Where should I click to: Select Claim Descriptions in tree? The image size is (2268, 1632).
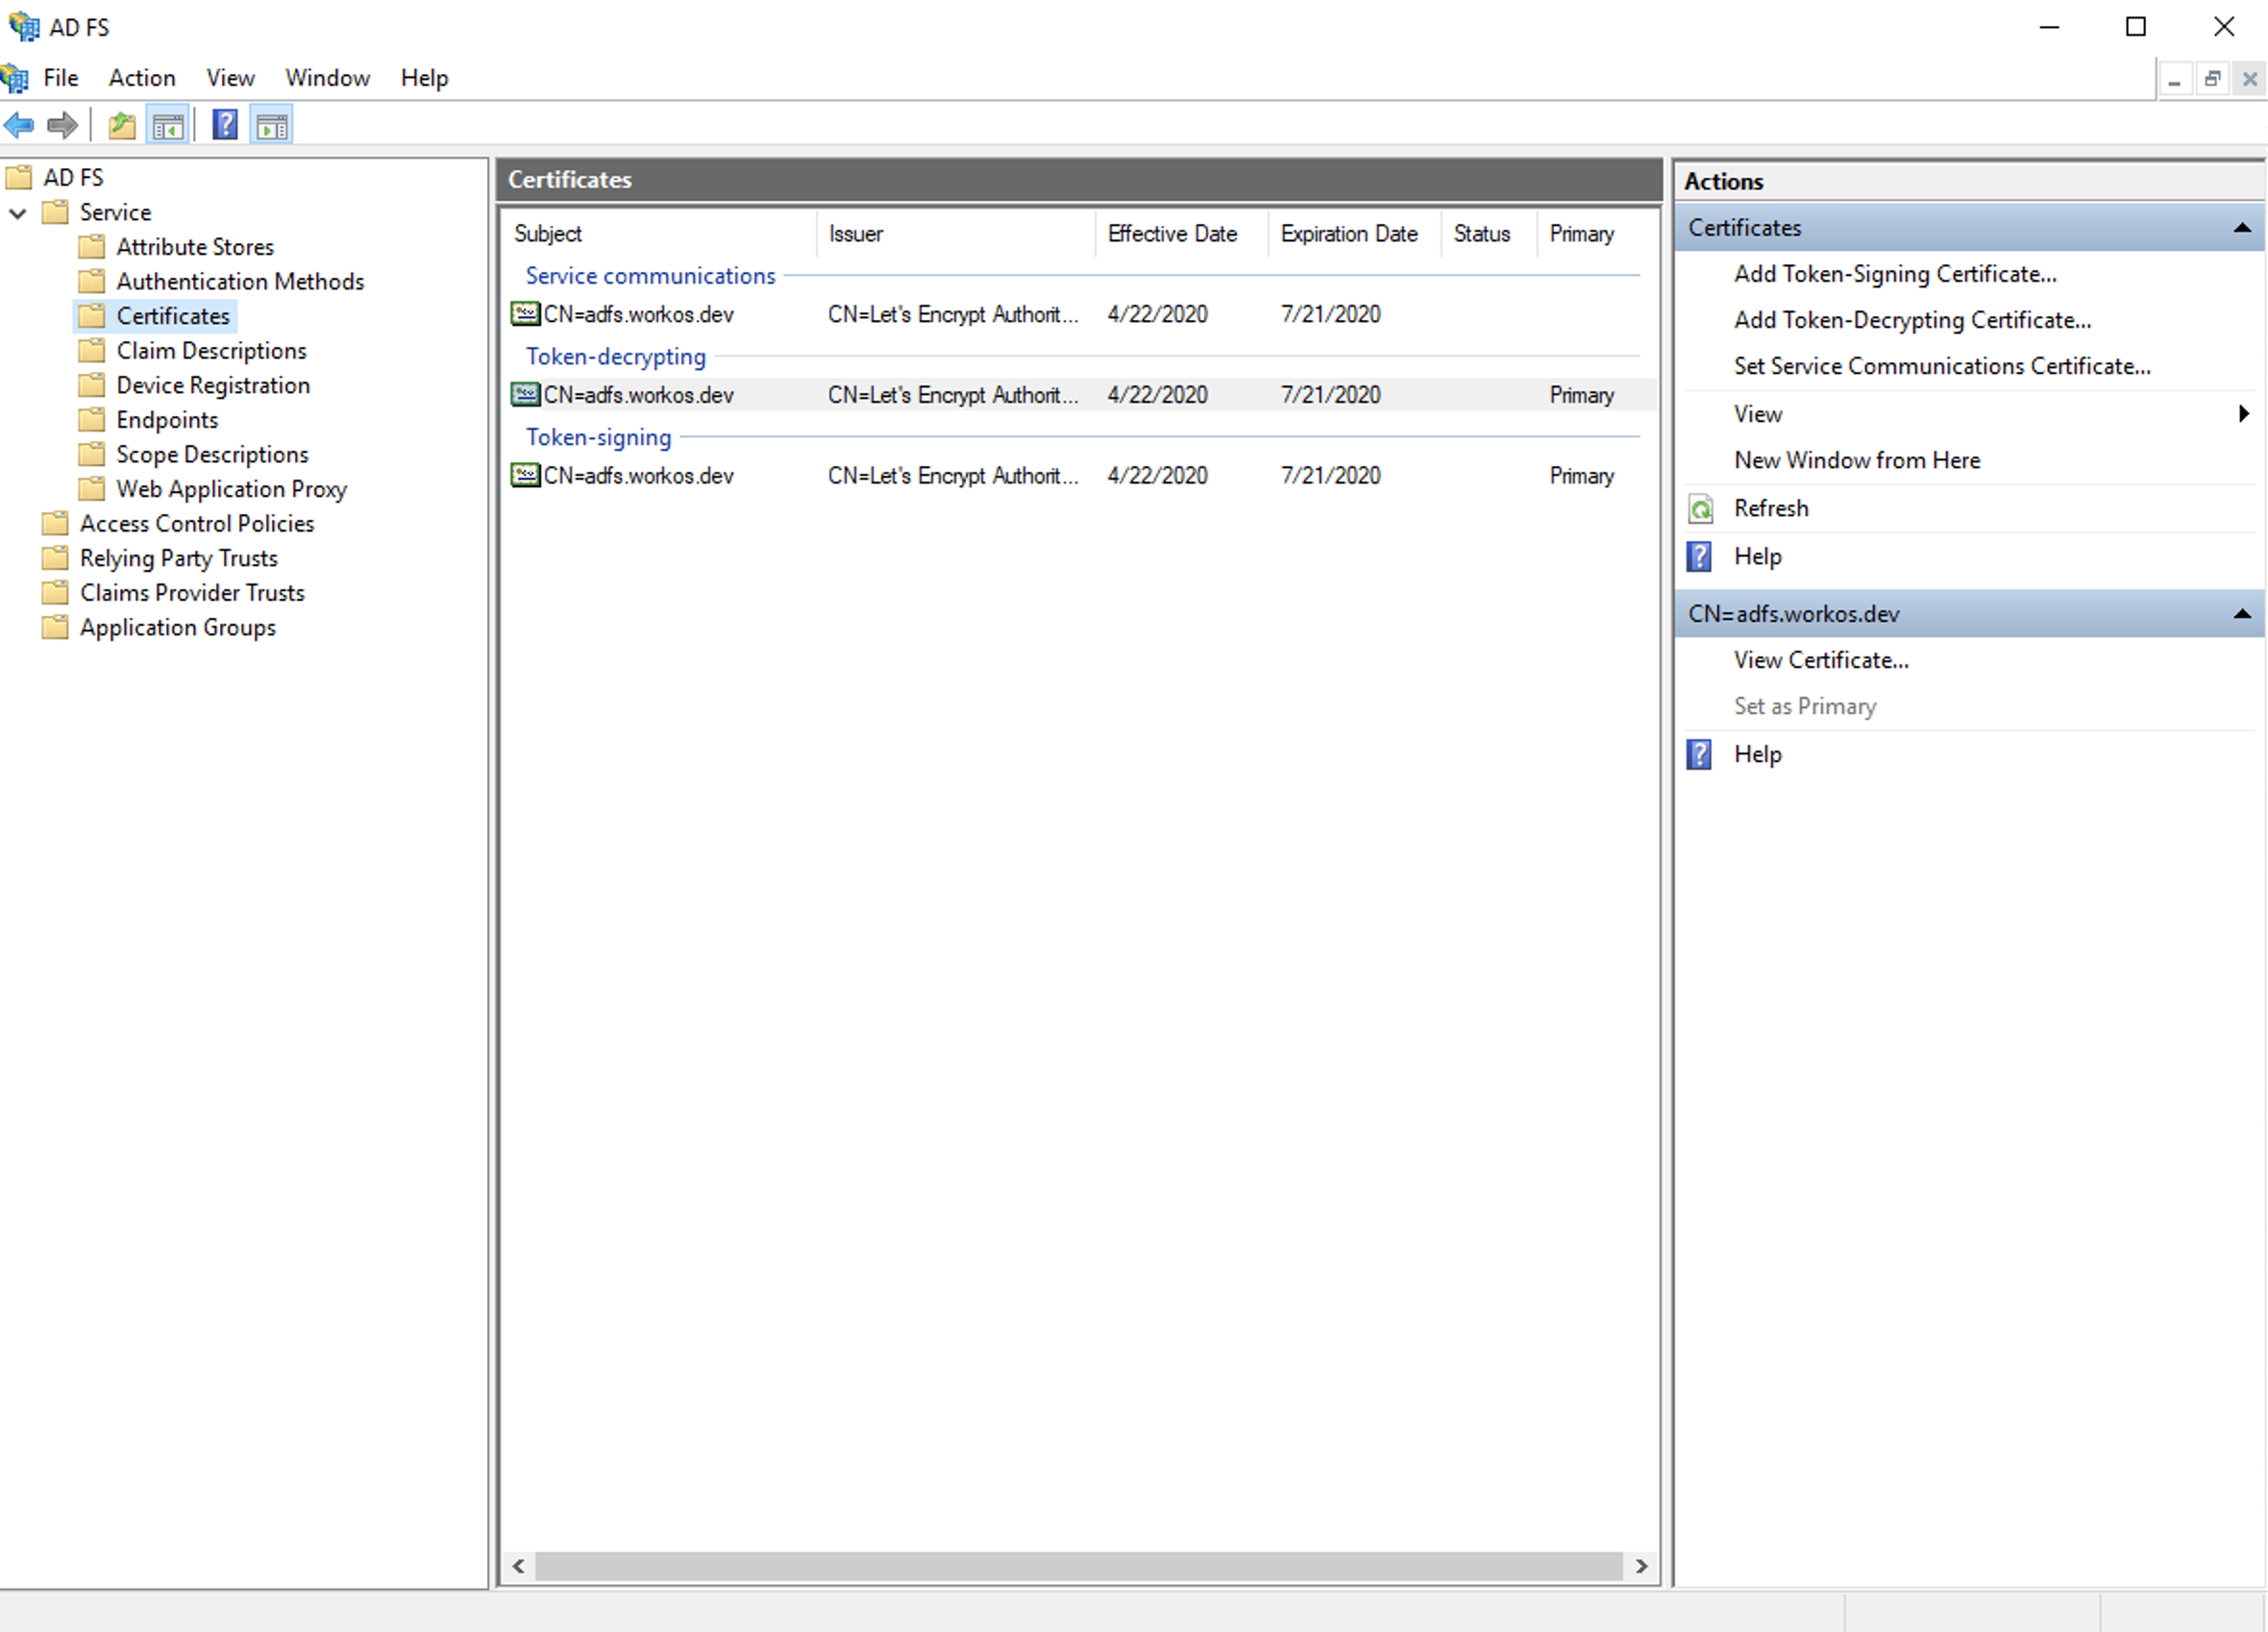click(x=211, y=351)
